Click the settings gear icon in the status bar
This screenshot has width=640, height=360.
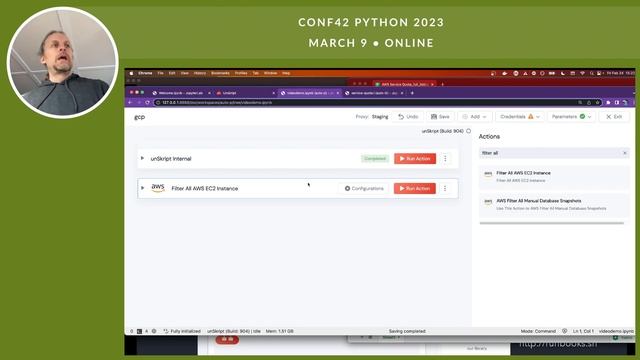(x=154, y=331)
